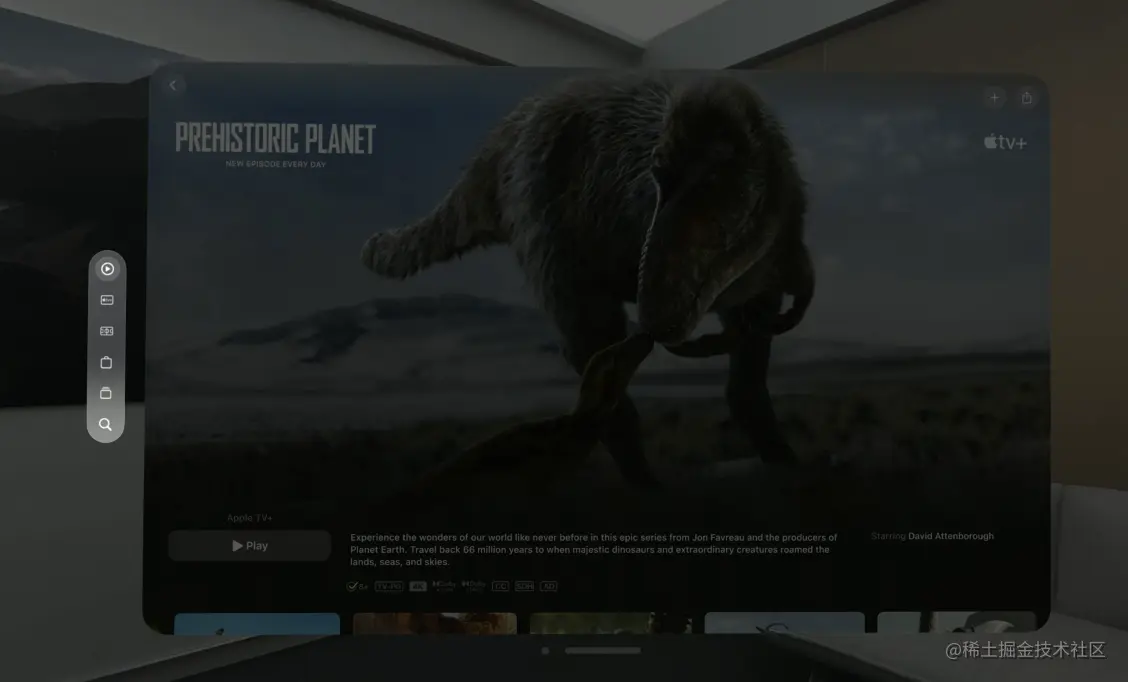Image resolution: width=1128 pixels, height=682 pixels.
Task: Click the TV-PG rating badge
Action: tap(389, 586)
